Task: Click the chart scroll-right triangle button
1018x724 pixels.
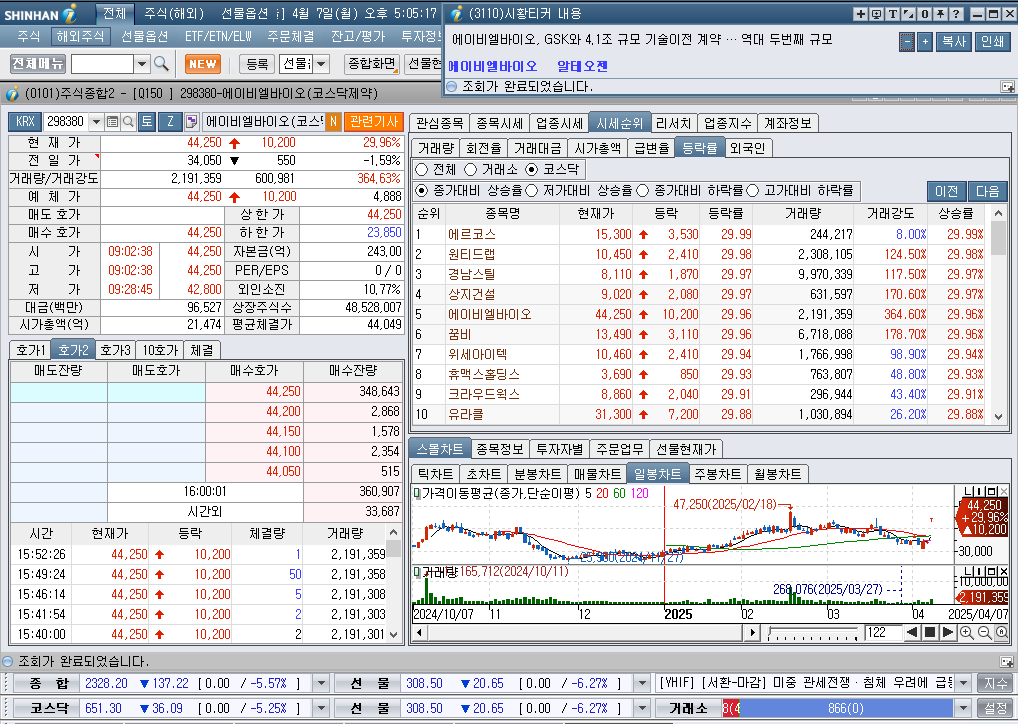Action: click(947, 632)
